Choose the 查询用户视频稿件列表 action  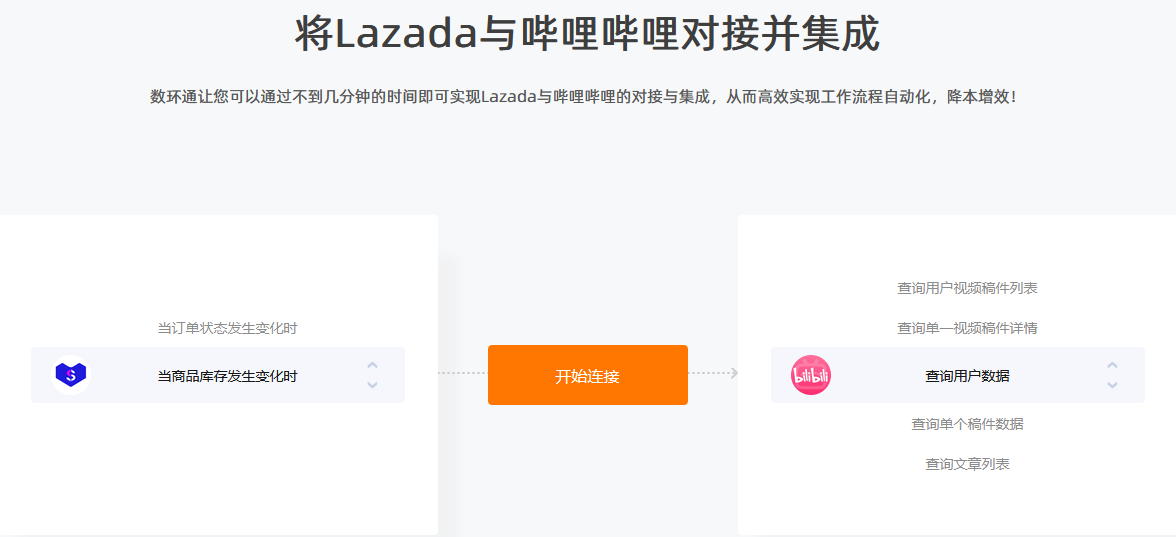pos(968,288)
